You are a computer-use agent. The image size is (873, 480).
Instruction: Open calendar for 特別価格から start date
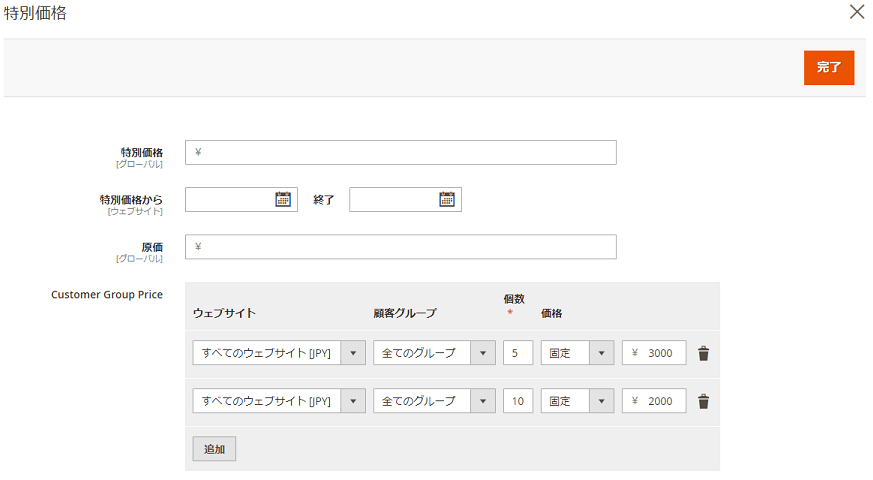tap(283, 200)
